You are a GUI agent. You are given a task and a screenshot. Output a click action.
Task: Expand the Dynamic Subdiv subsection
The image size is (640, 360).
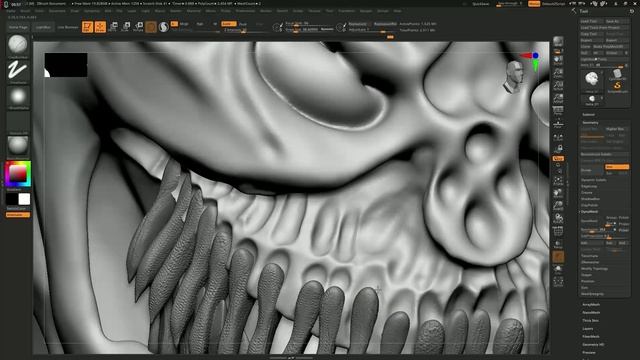click(594, 180)
